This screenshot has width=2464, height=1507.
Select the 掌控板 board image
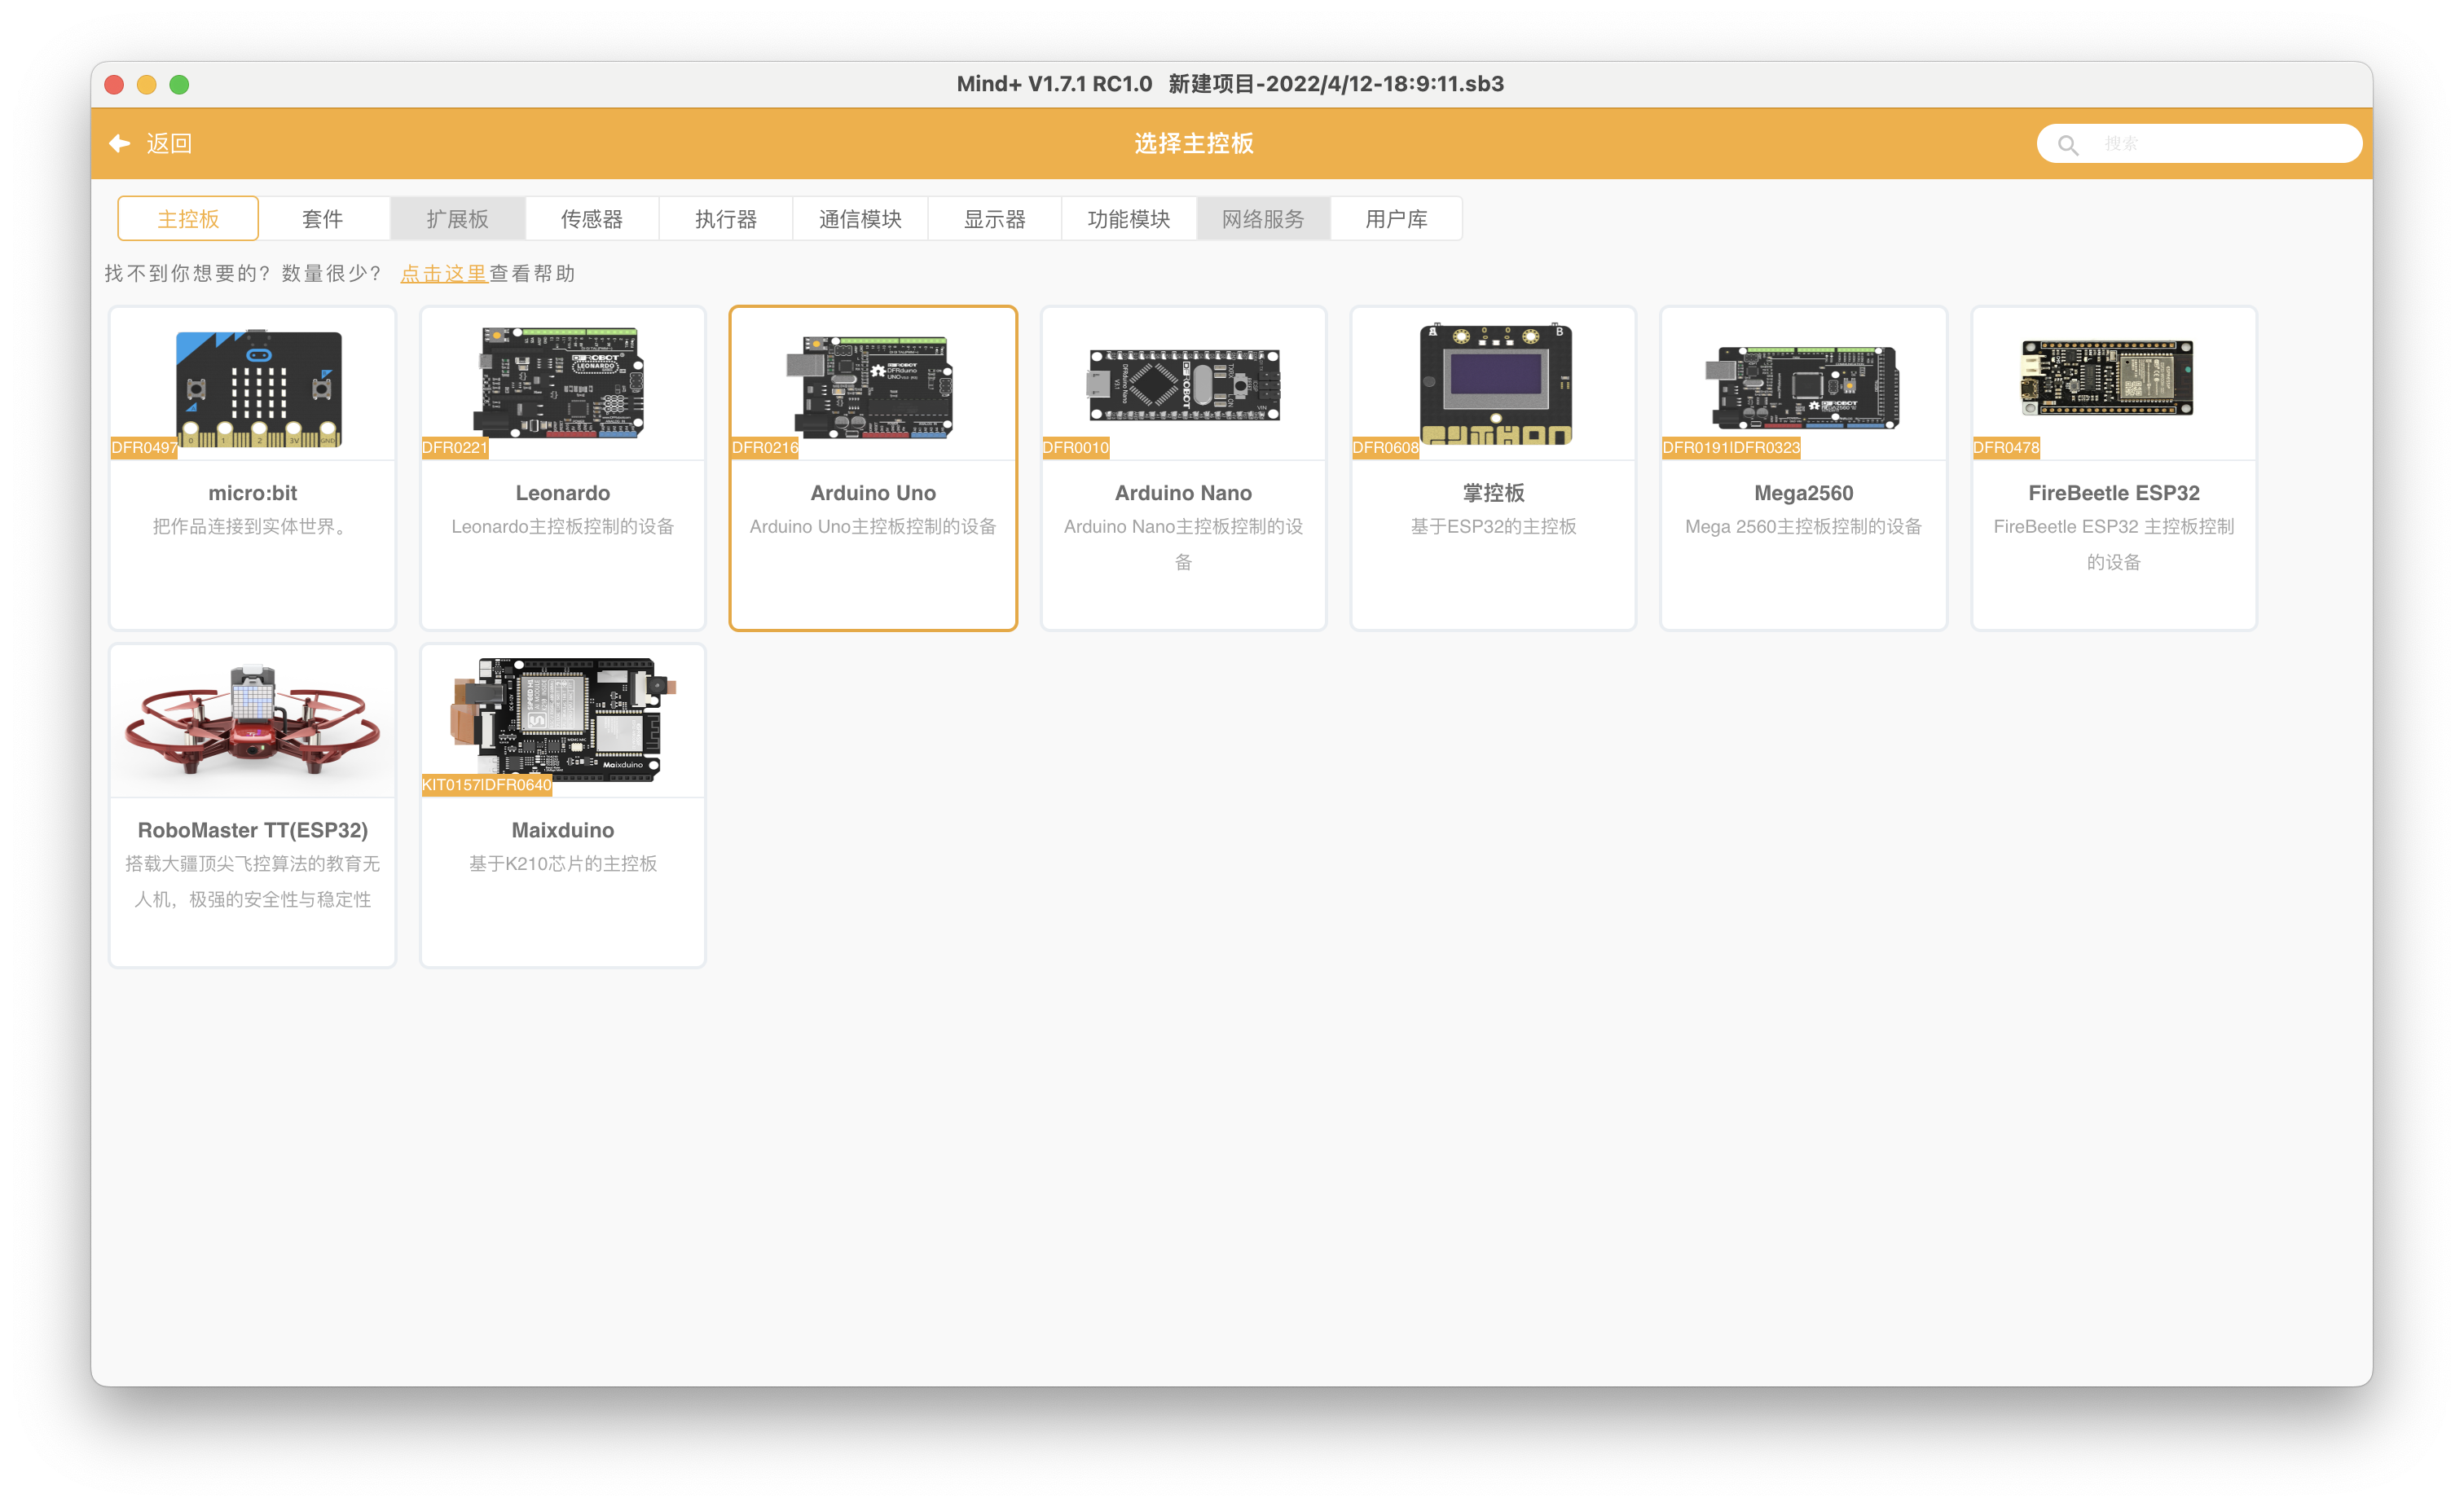coord(1495,383)
